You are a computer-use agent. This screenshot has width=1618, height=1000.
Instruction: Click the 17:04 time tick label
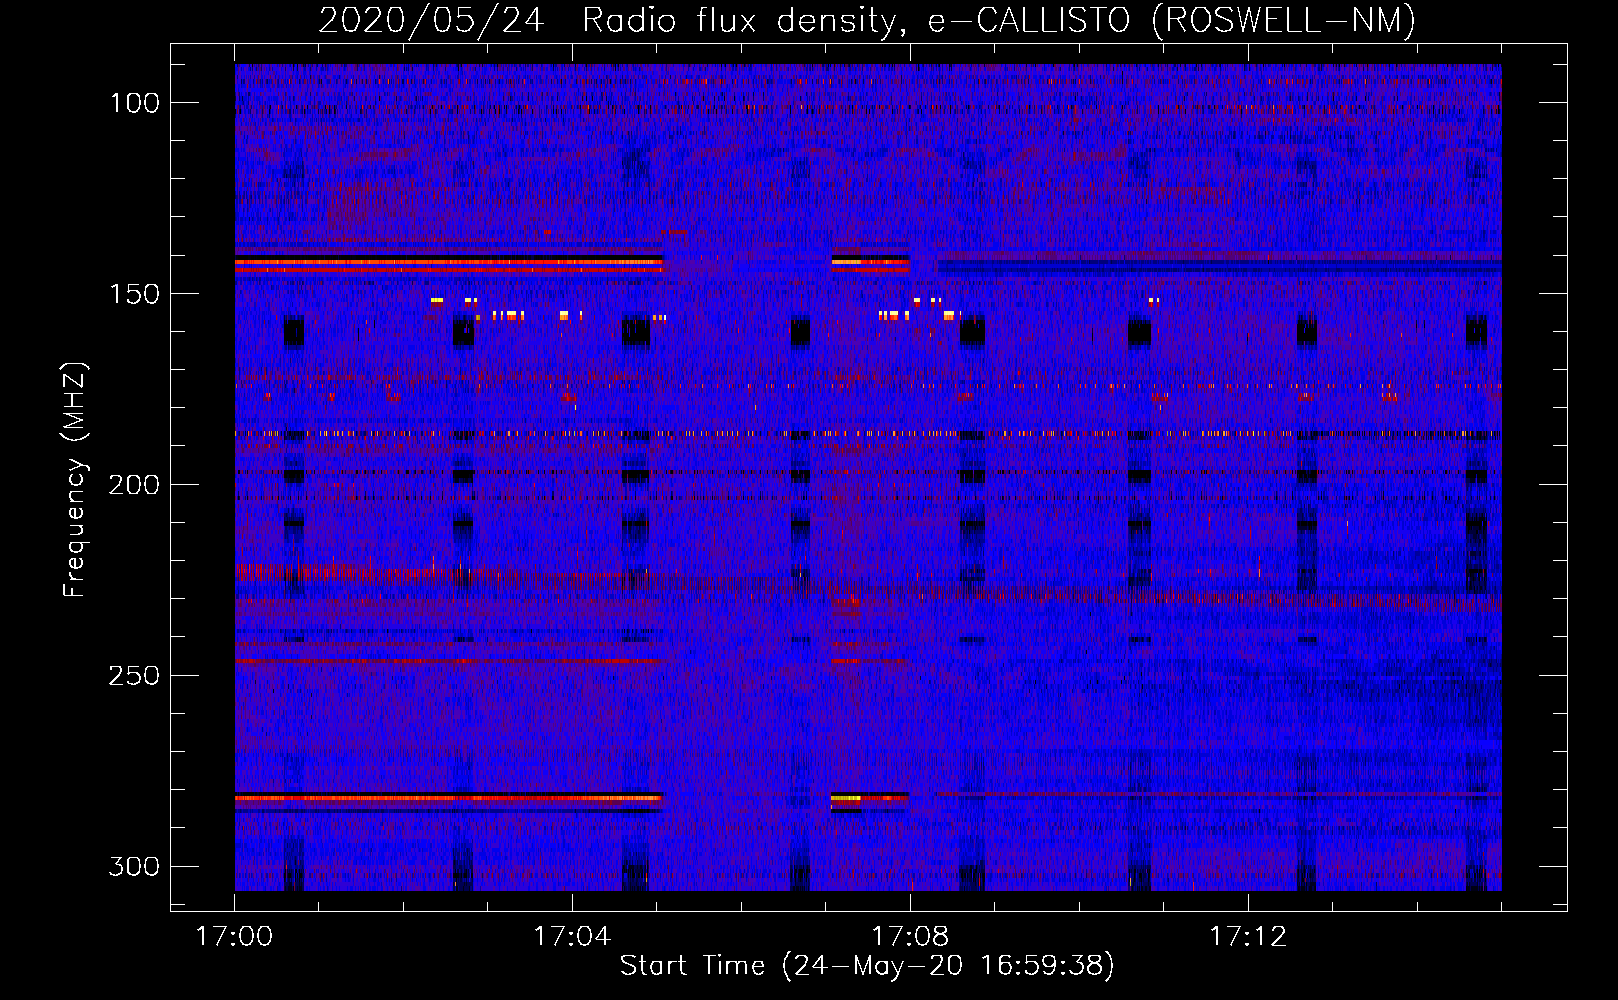click(x=572, y=937)
